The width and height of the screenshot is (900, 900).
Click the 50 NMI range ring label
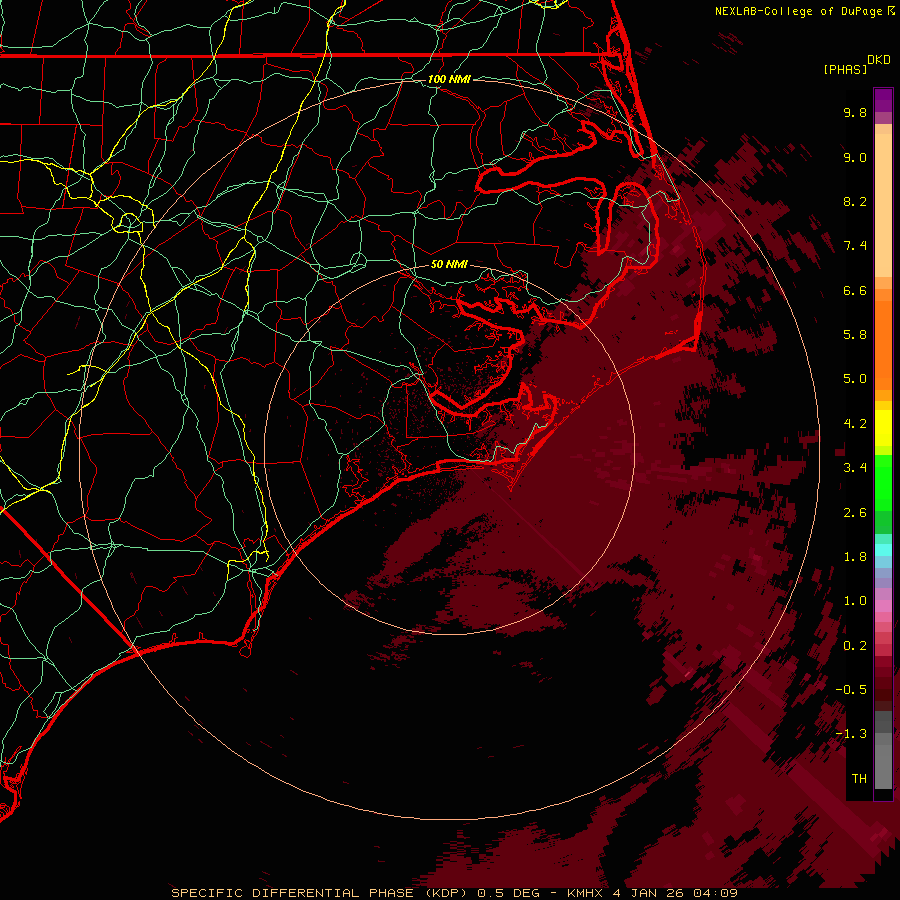pyautogui.click(x=449, y=264)
